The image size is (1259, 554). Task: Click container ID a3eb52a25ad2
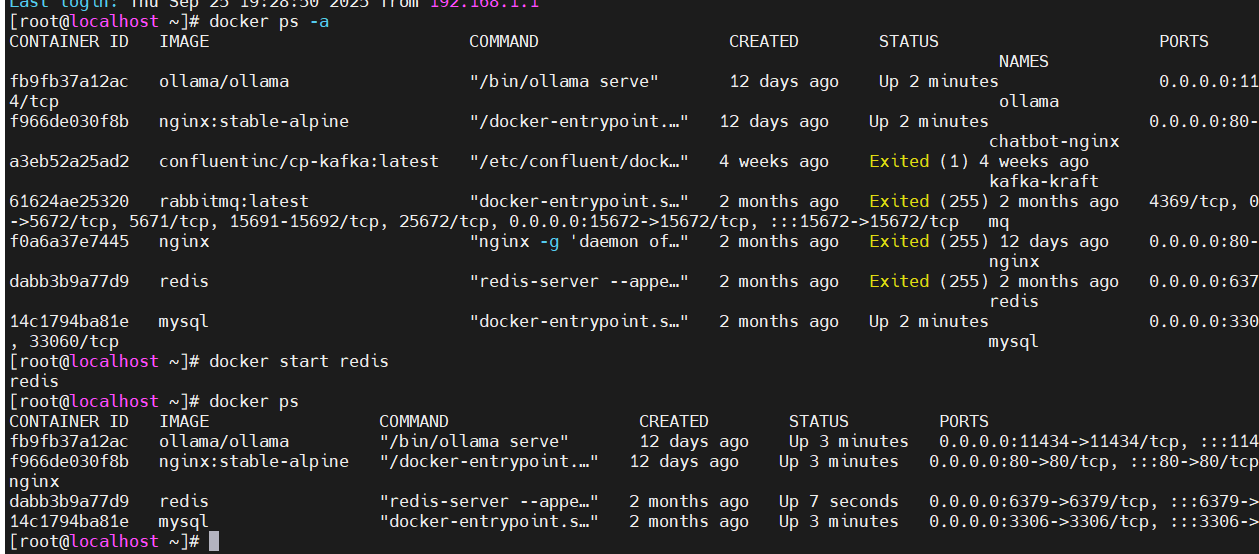69,161
